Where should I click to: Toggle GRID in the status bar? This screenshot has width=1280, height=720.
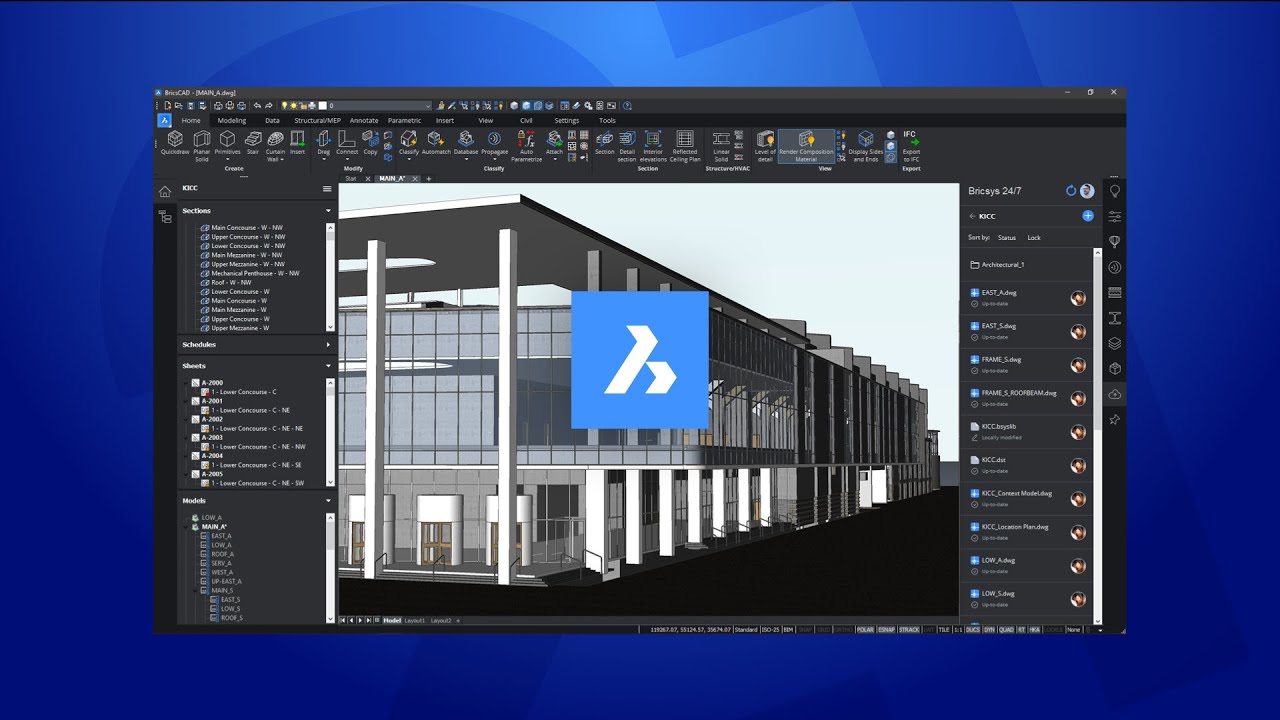click(x=823, y=630)
